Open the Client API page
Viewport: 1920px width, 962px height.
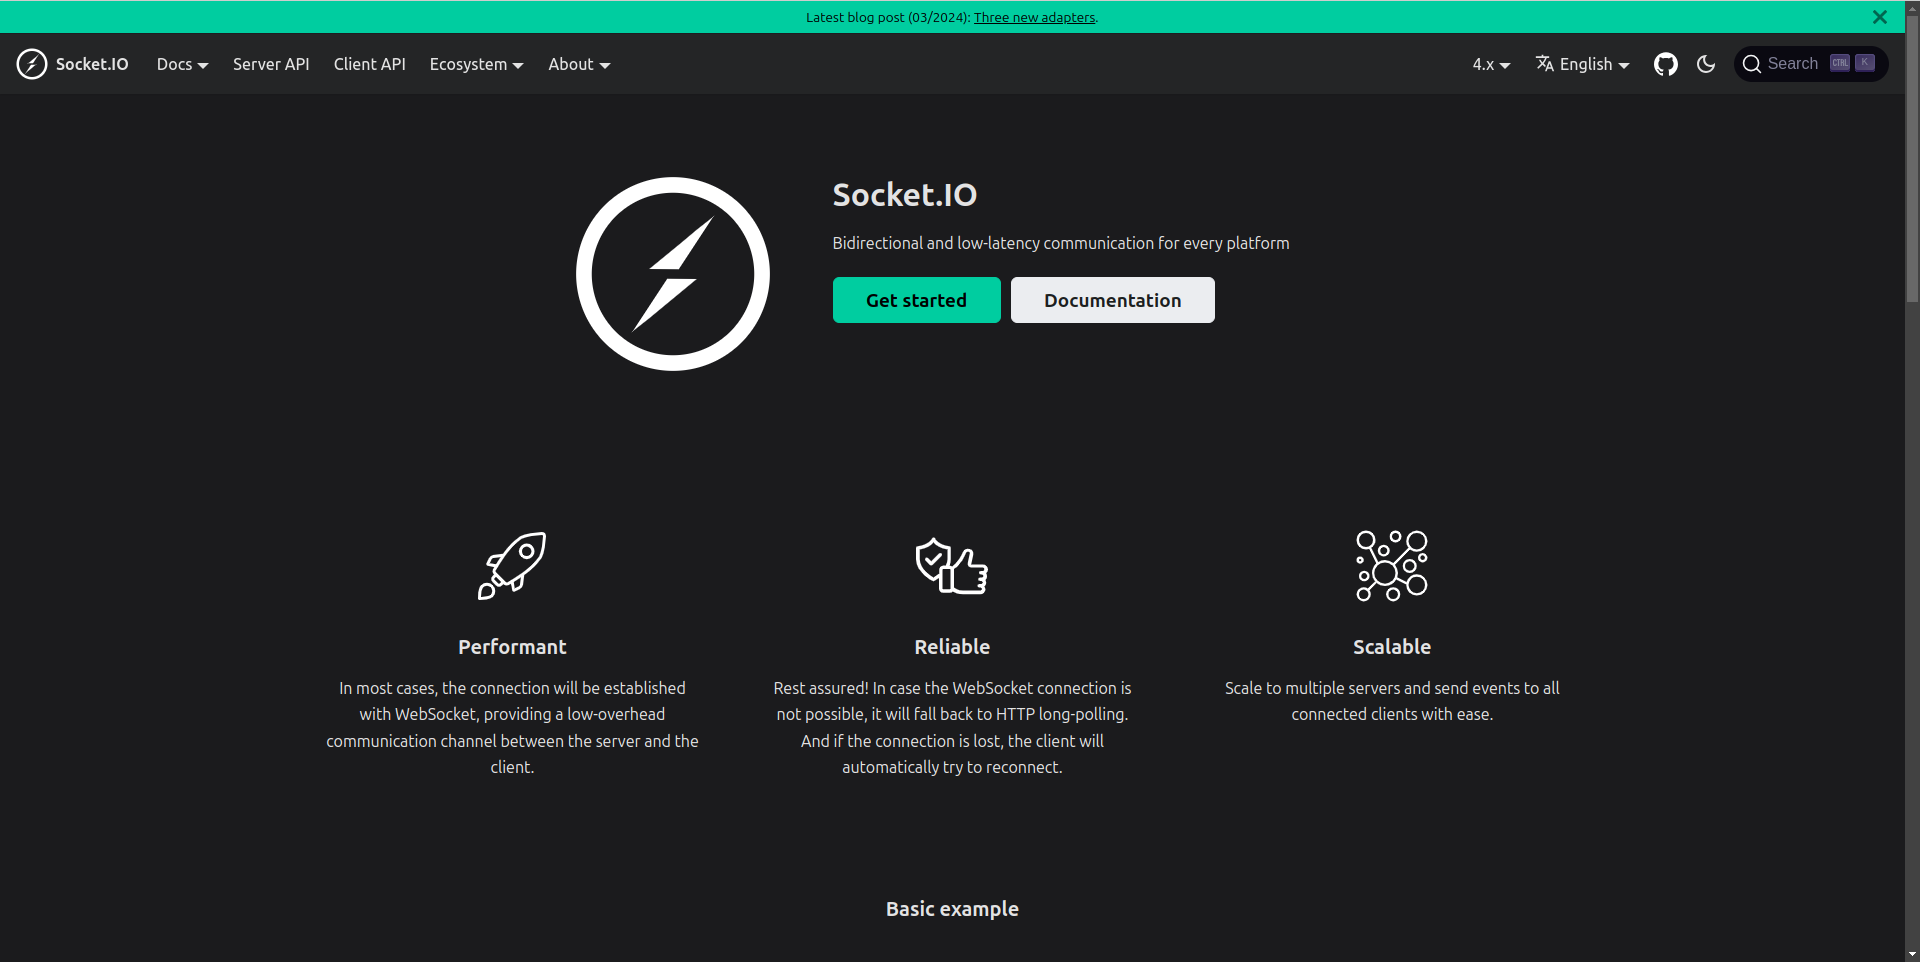369,64
